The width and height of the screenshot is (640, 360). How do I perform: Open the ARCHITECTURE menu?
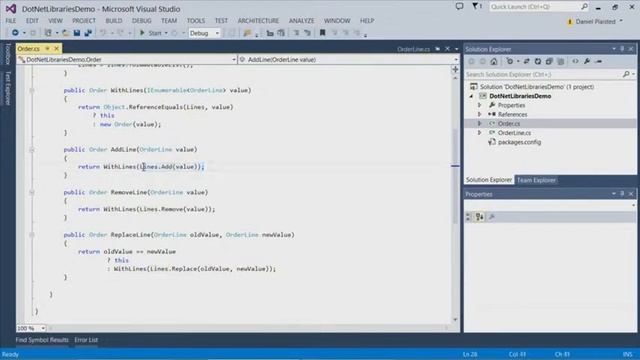tap(258, 20)
